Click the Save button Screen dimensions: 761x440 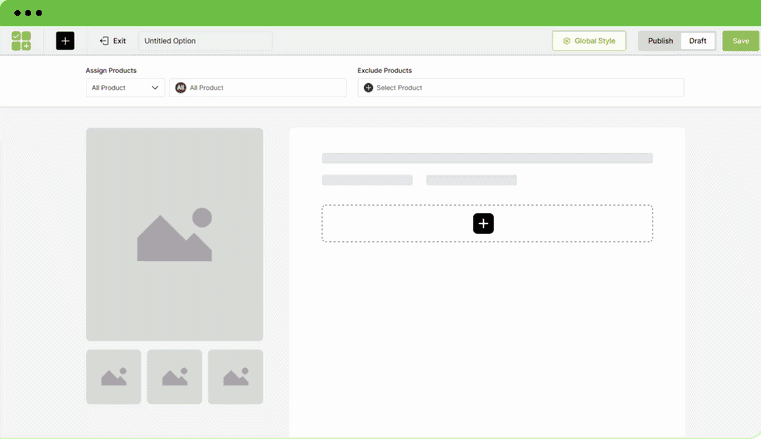pos(740,41)
